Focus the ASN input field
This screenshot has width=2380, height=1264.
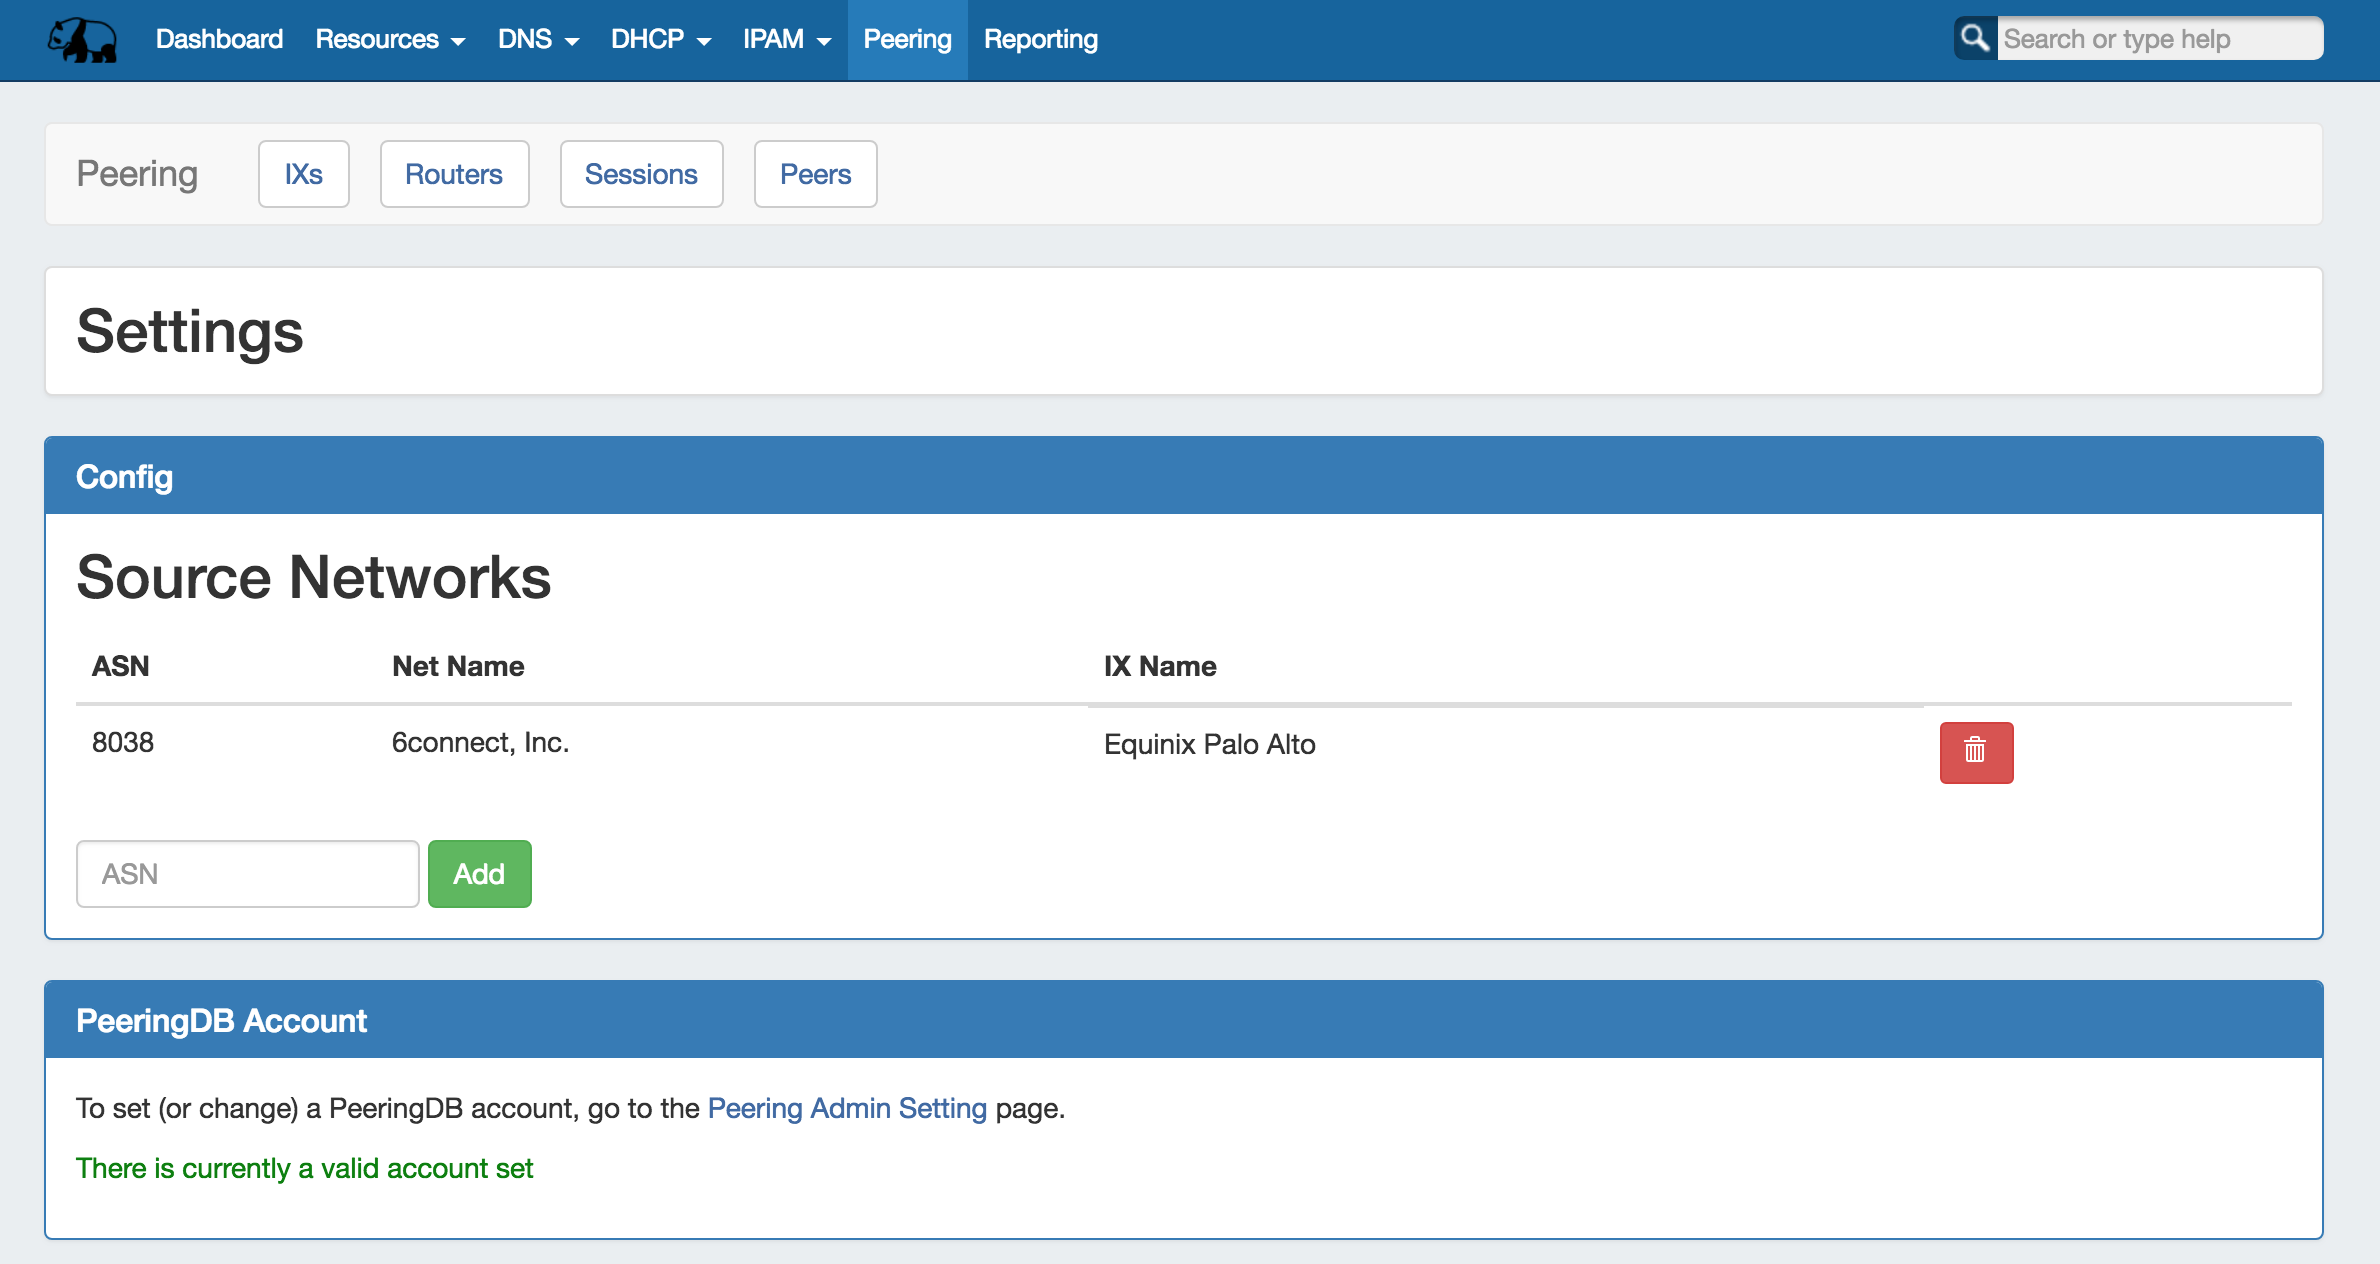pos(247,874)
